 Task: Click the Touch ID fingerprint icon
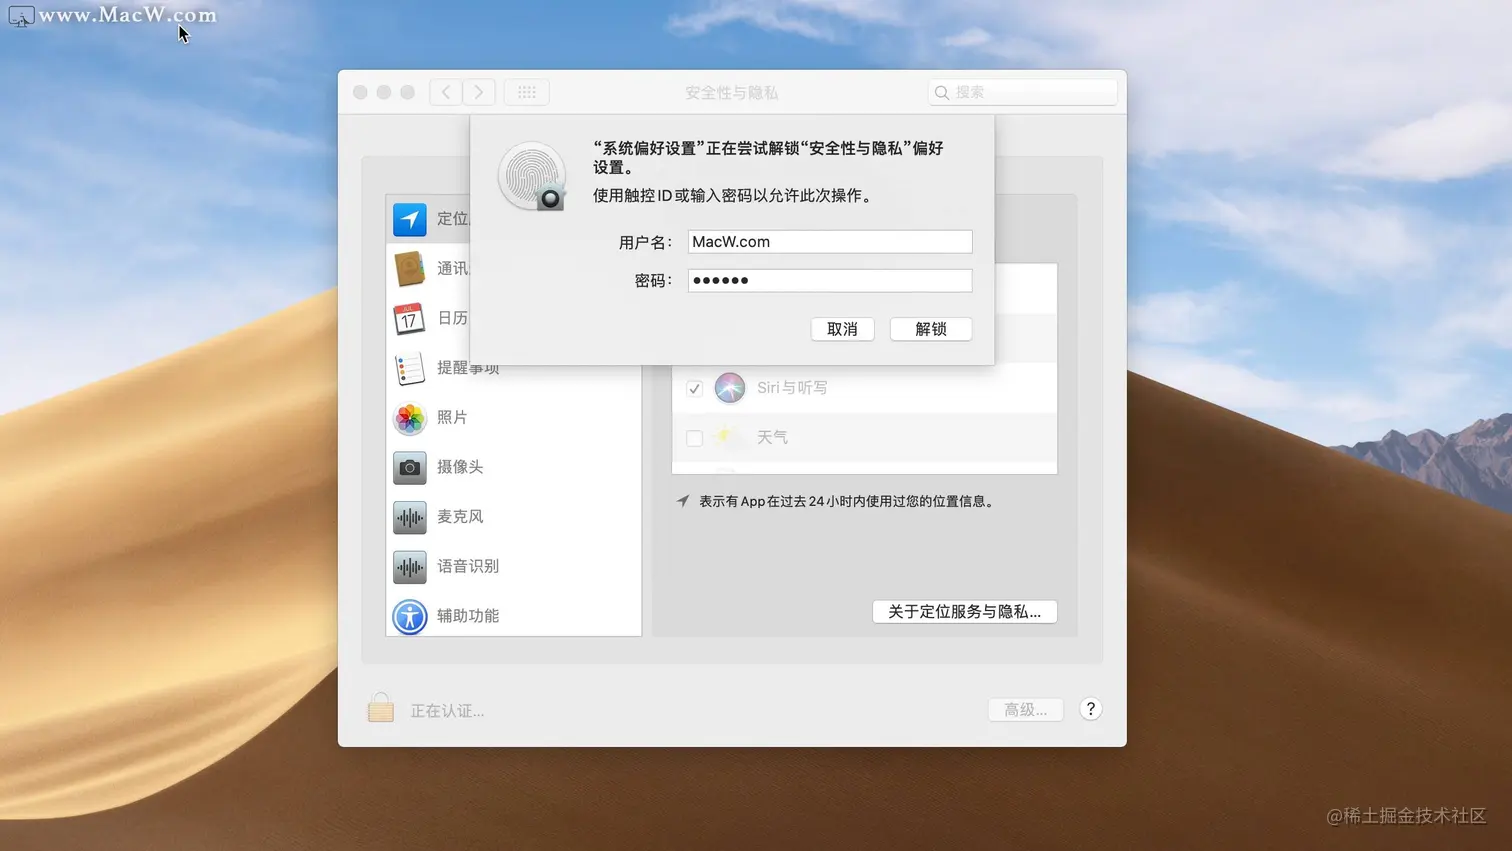[532, 176]
